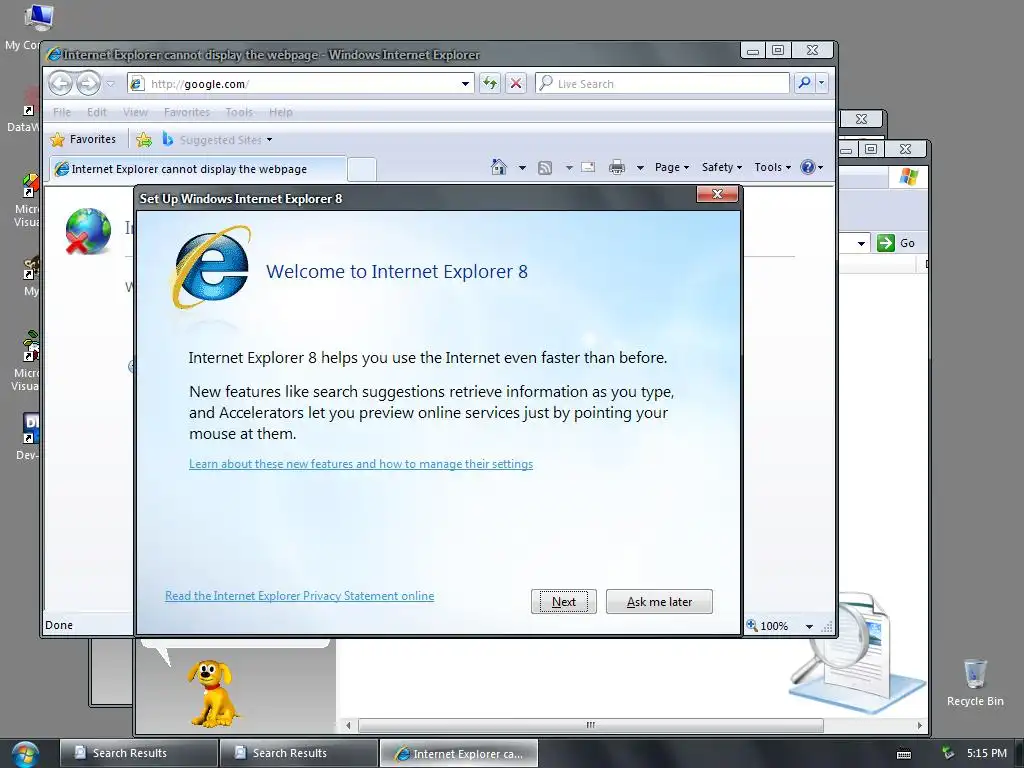
Task: Open the Page menu in the command bar
Action: tap(671, 167)
